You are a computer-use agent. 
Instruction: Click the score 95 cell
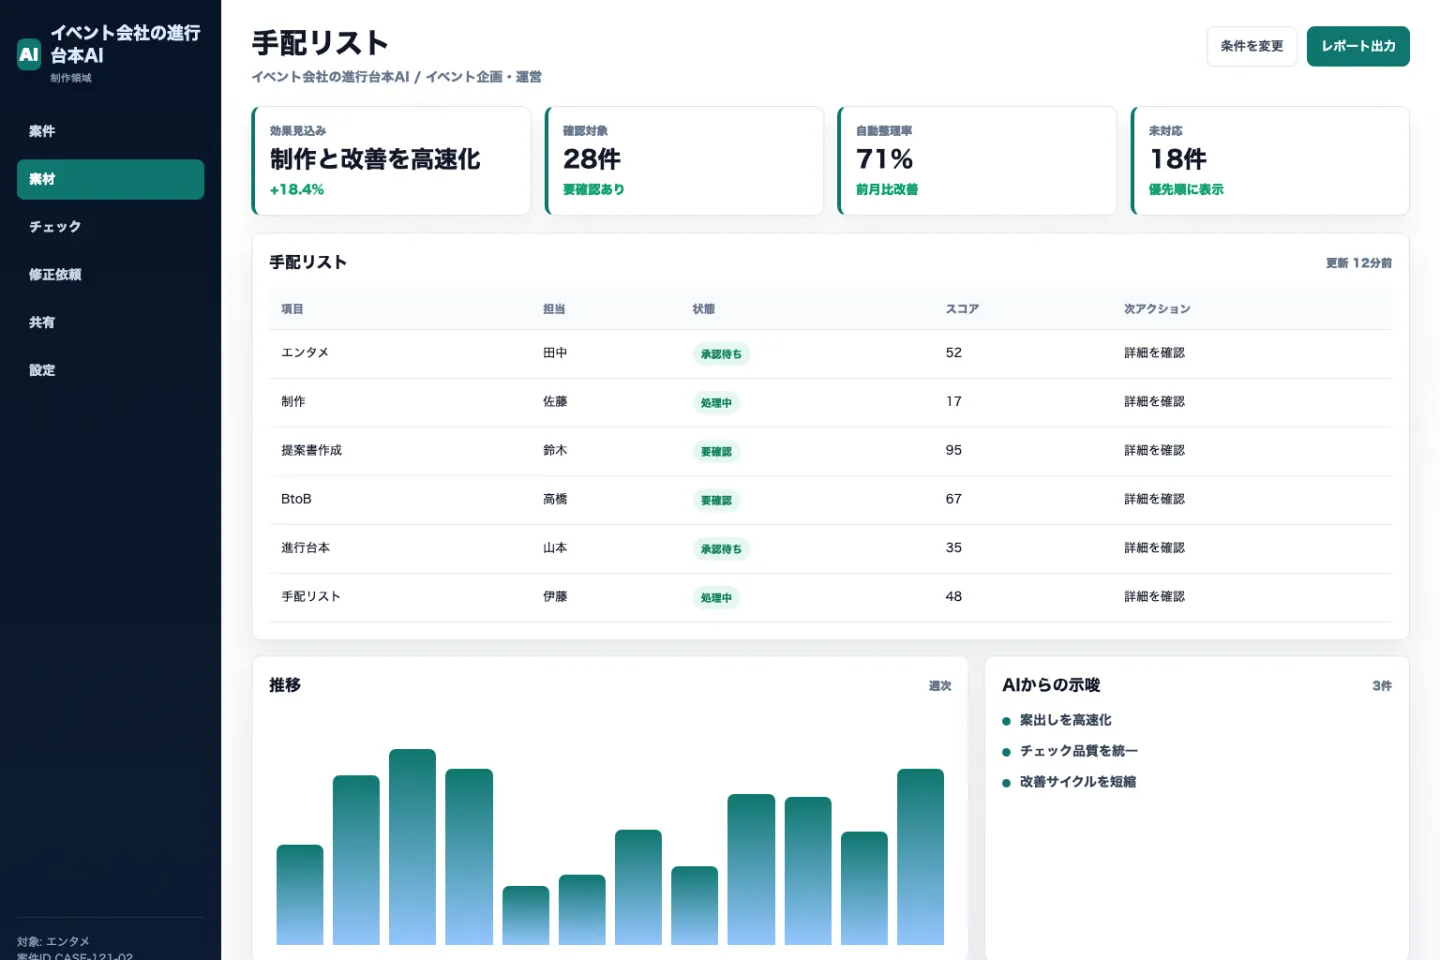[x=954, y=451]
